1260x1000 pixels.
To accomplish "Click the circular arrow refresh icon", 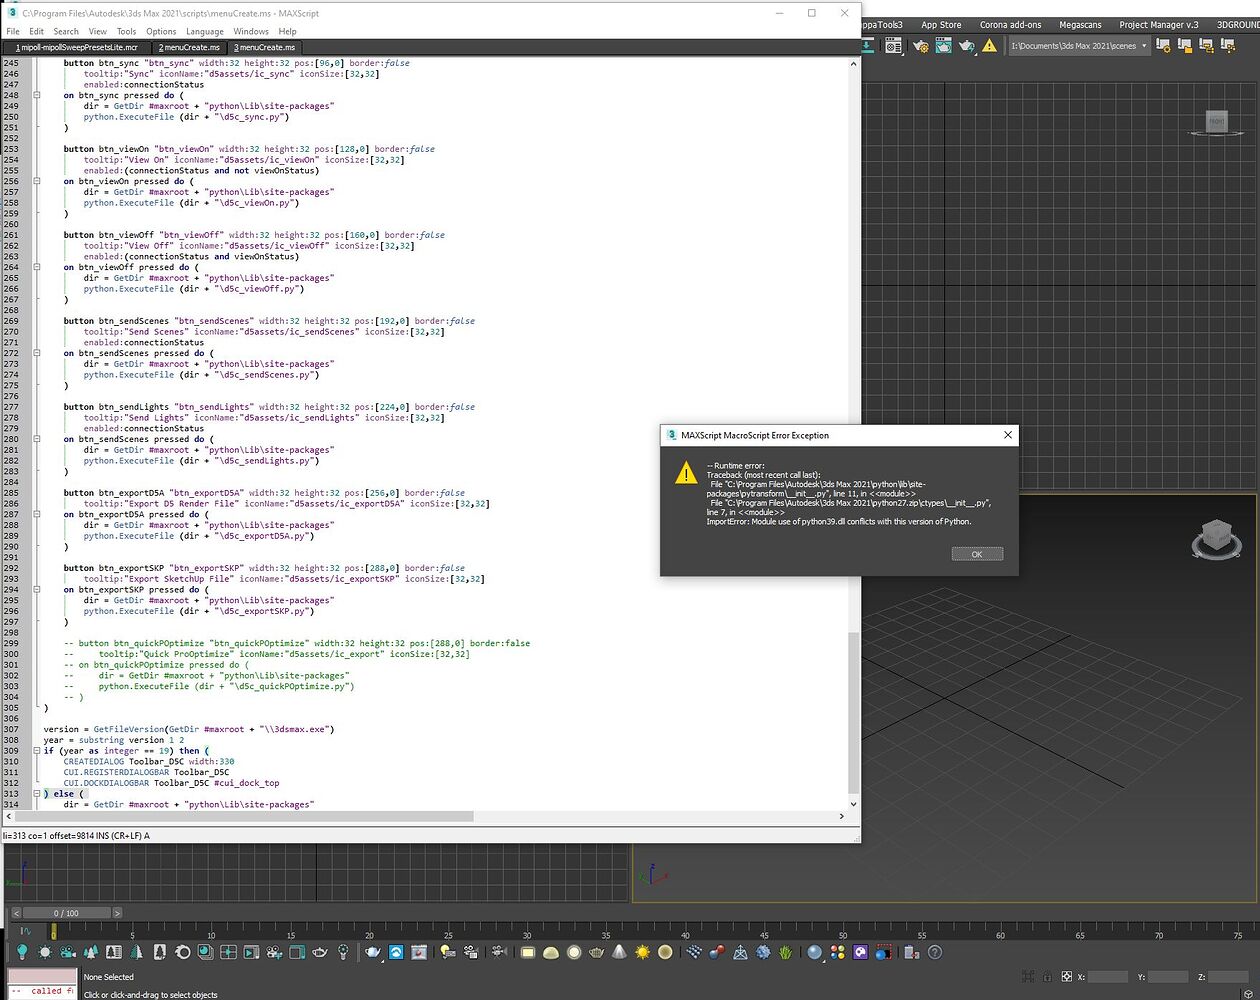I will [x=182, y=952].
